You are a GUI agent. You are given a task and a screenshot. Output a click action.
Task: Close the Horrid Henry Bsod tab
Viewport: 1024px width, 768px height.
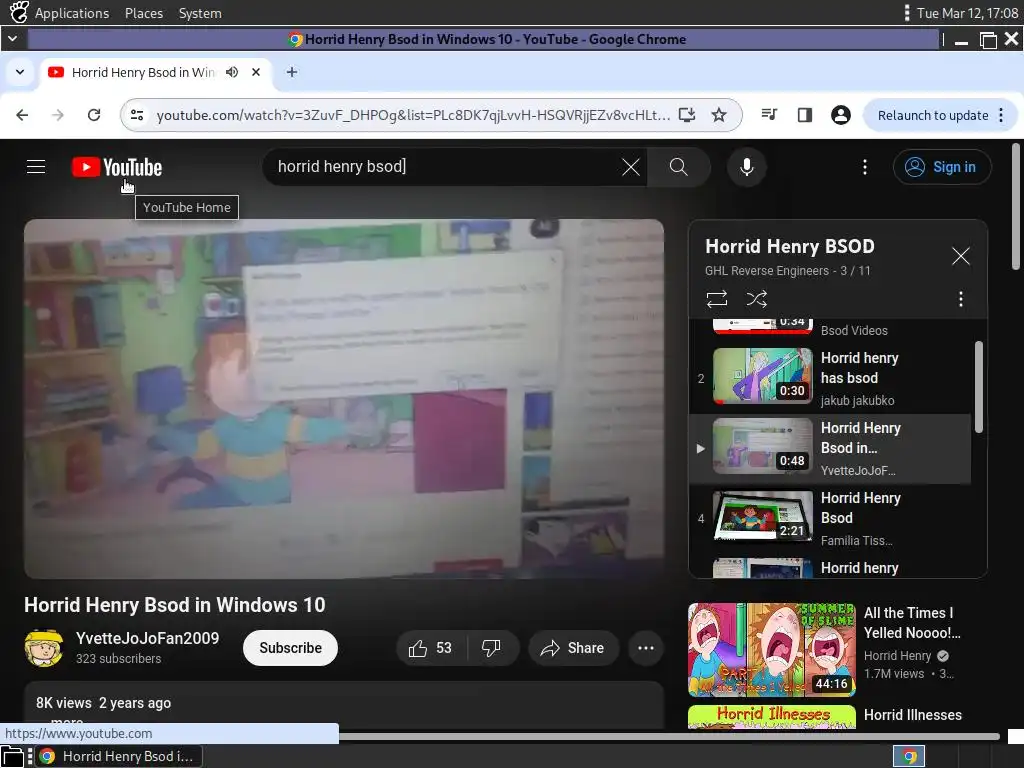pos(256,72)
